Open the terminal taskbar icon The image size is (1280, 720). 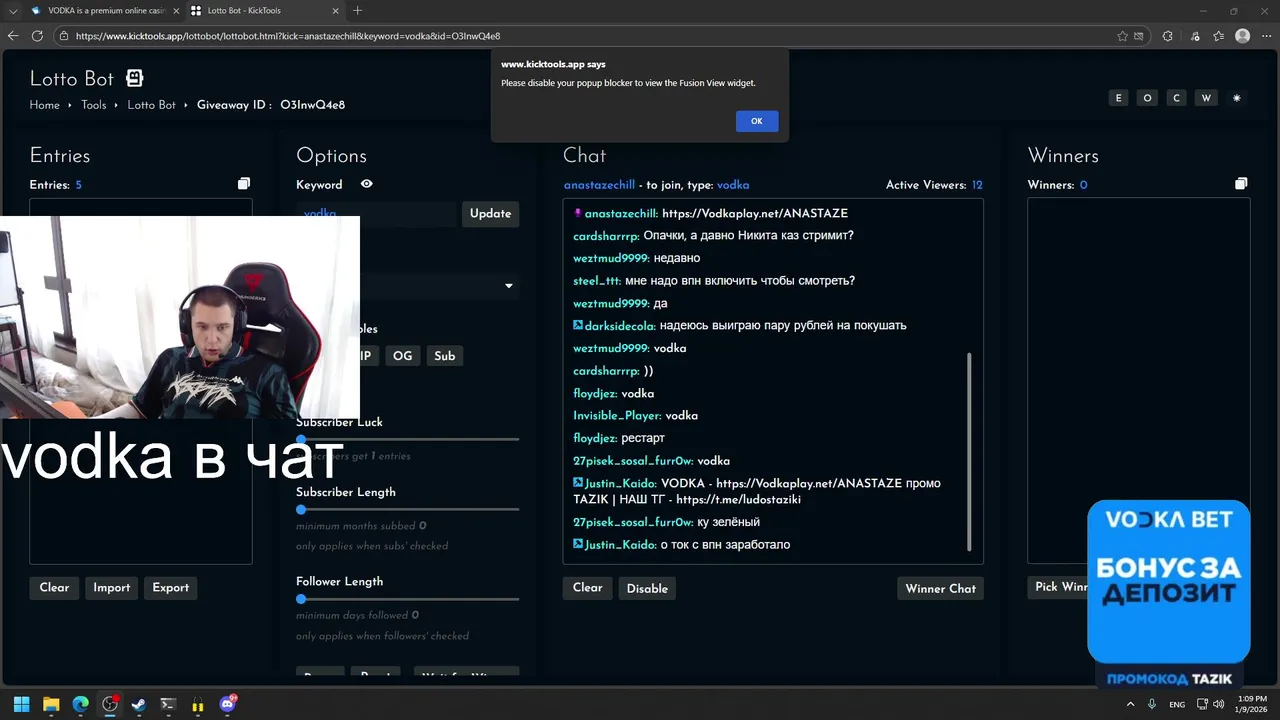point(168,704)
